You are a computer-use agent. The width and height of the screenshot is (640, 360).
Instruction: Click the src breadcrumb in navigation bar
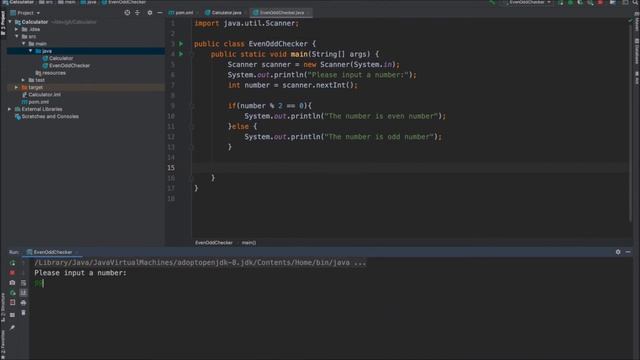[x=46, y=2]
